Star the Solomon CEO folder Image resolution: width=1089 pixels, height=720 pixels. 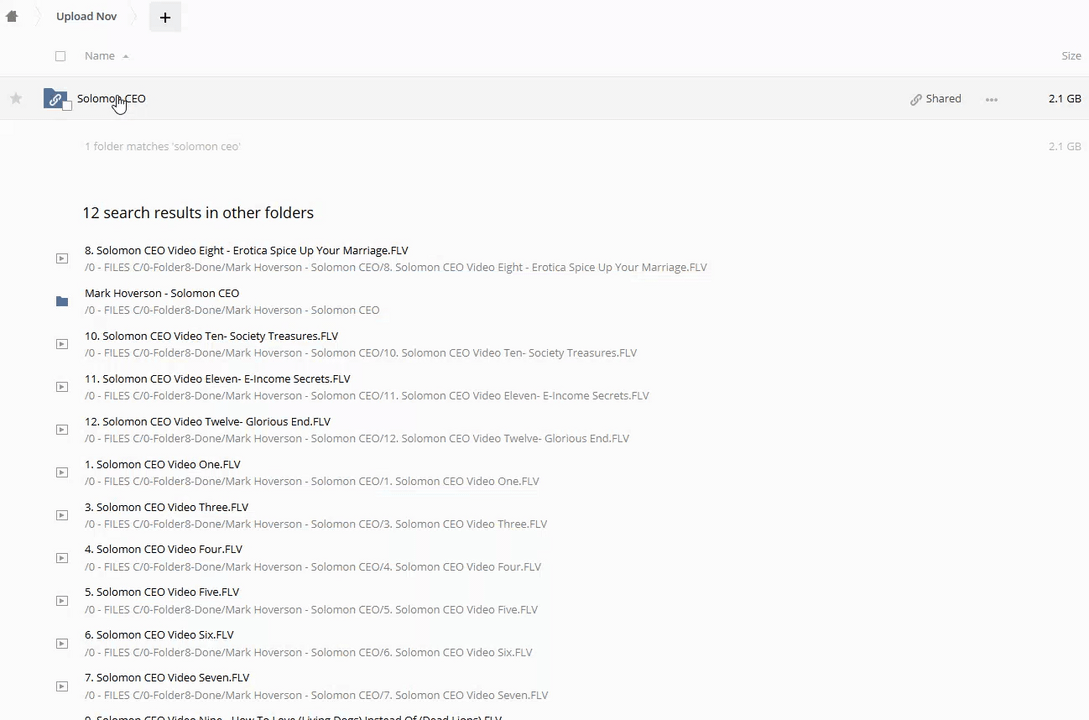pos(16,98)
